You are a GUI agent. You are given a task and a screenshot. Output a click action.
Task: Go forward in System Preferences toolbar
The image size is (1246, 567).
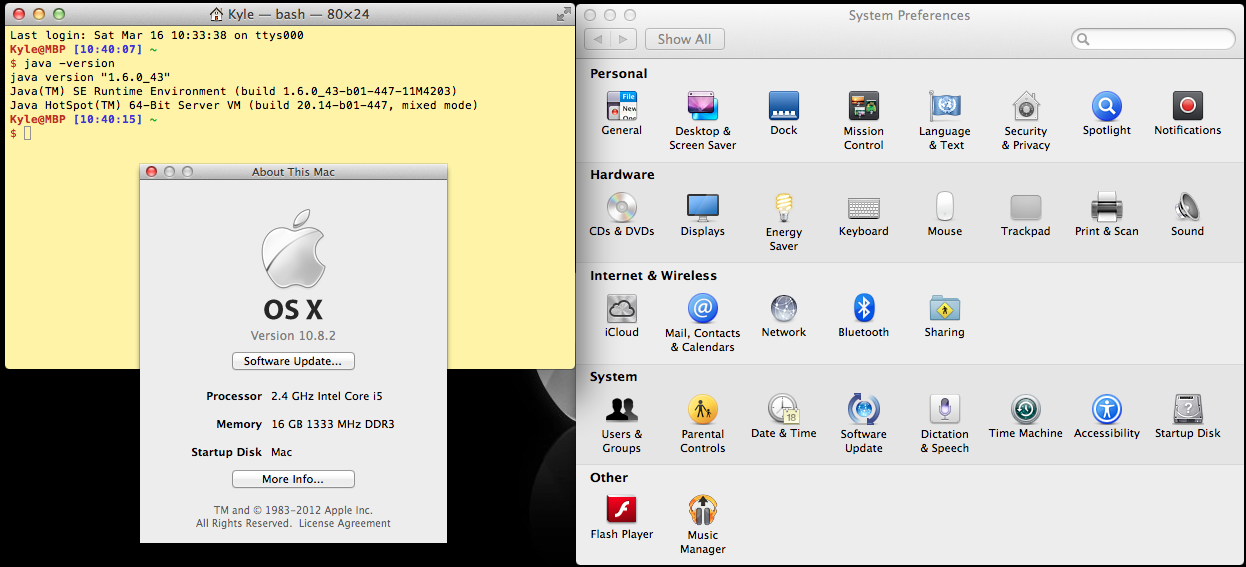coord(623,39)
